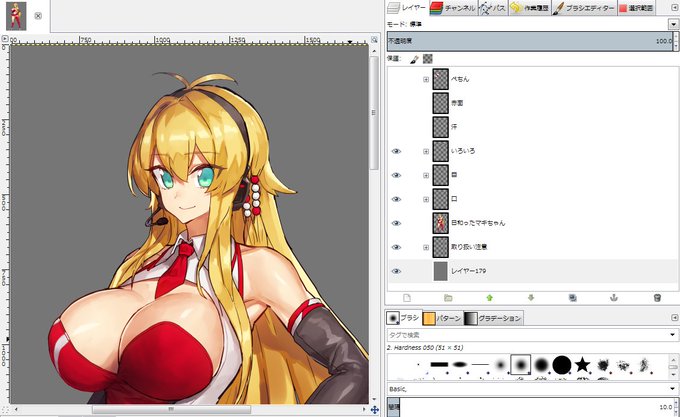680x417 pixels.
Task: Click the navigation cross icon below canvas
Action: [x=375, y=409]
